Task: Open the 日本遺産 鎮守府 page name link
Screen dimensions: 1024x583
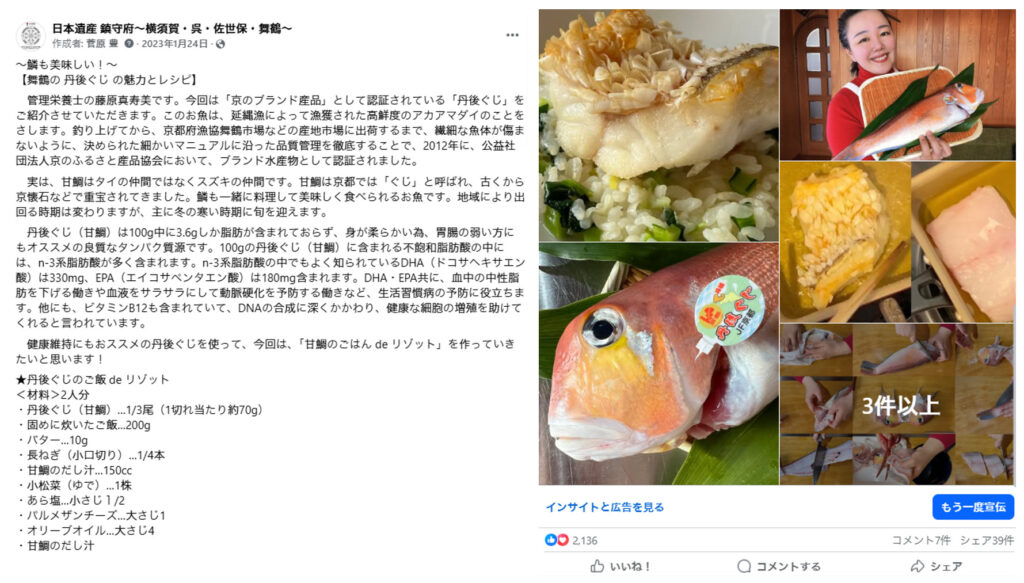Action: pos(172,28)
